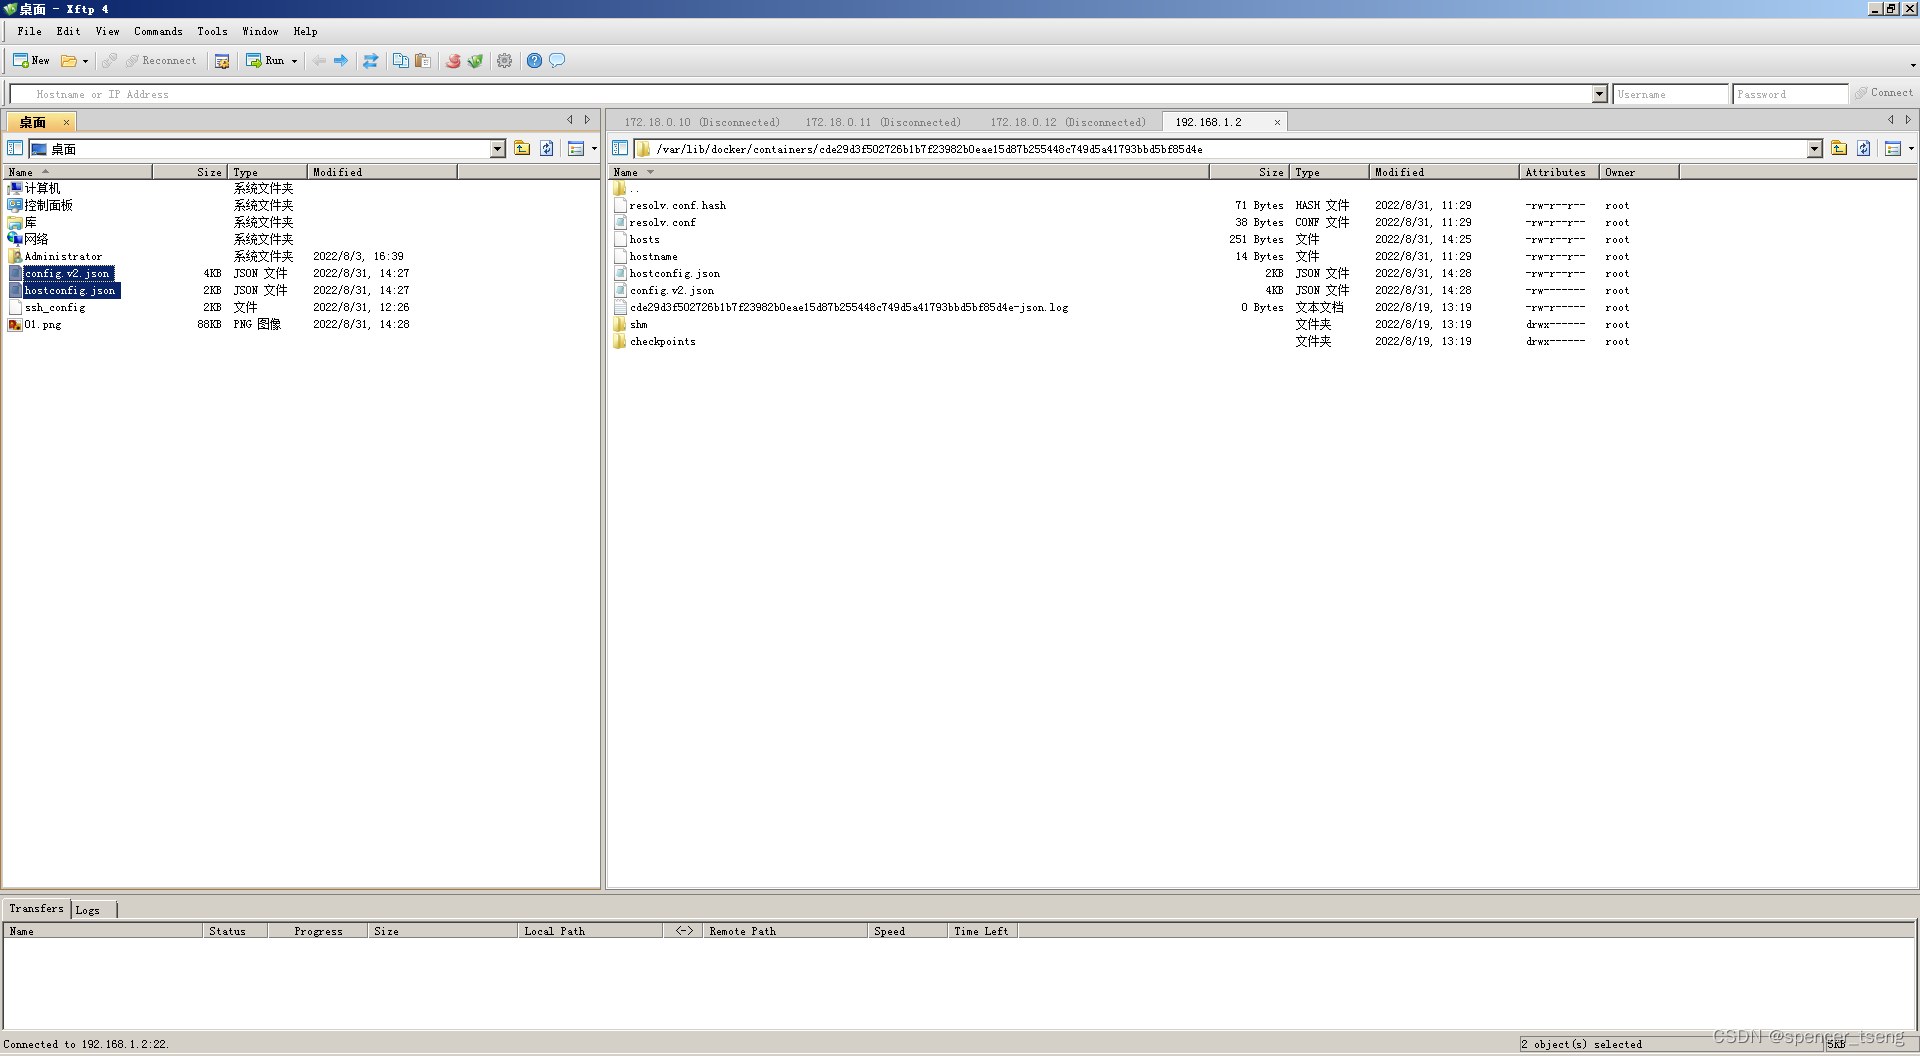This screenshot has height=1056, width=1920.
Task: Switch to the Logs tab
Action: click(88, 909)
